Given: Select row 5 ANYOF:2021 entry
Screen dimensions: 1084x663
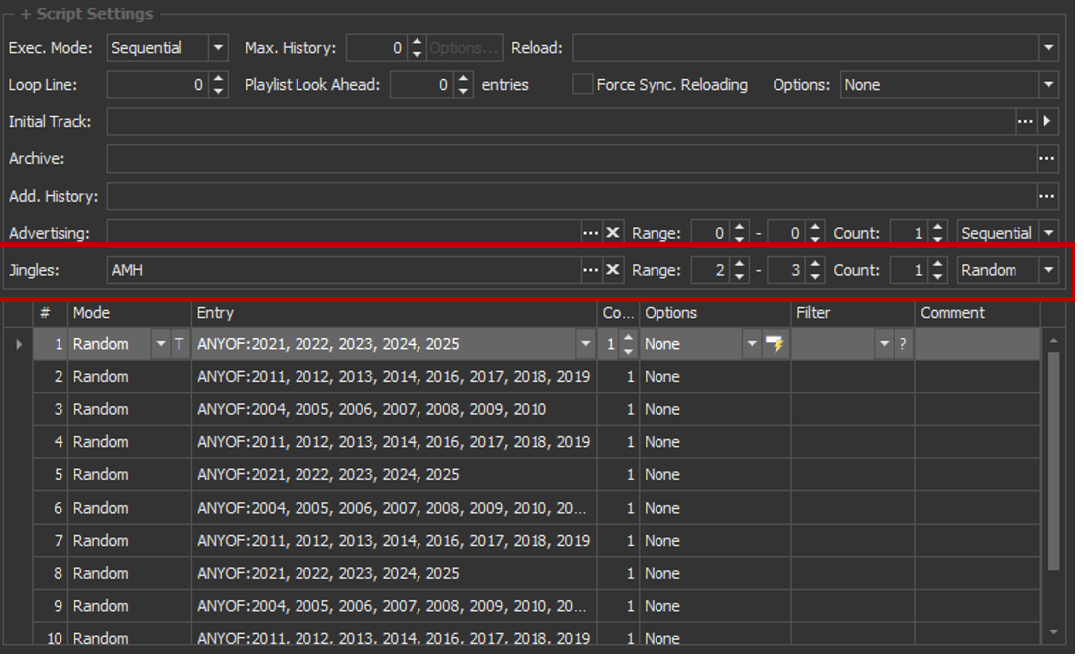Looking at the screenshot, I should (x=328, y=475).
